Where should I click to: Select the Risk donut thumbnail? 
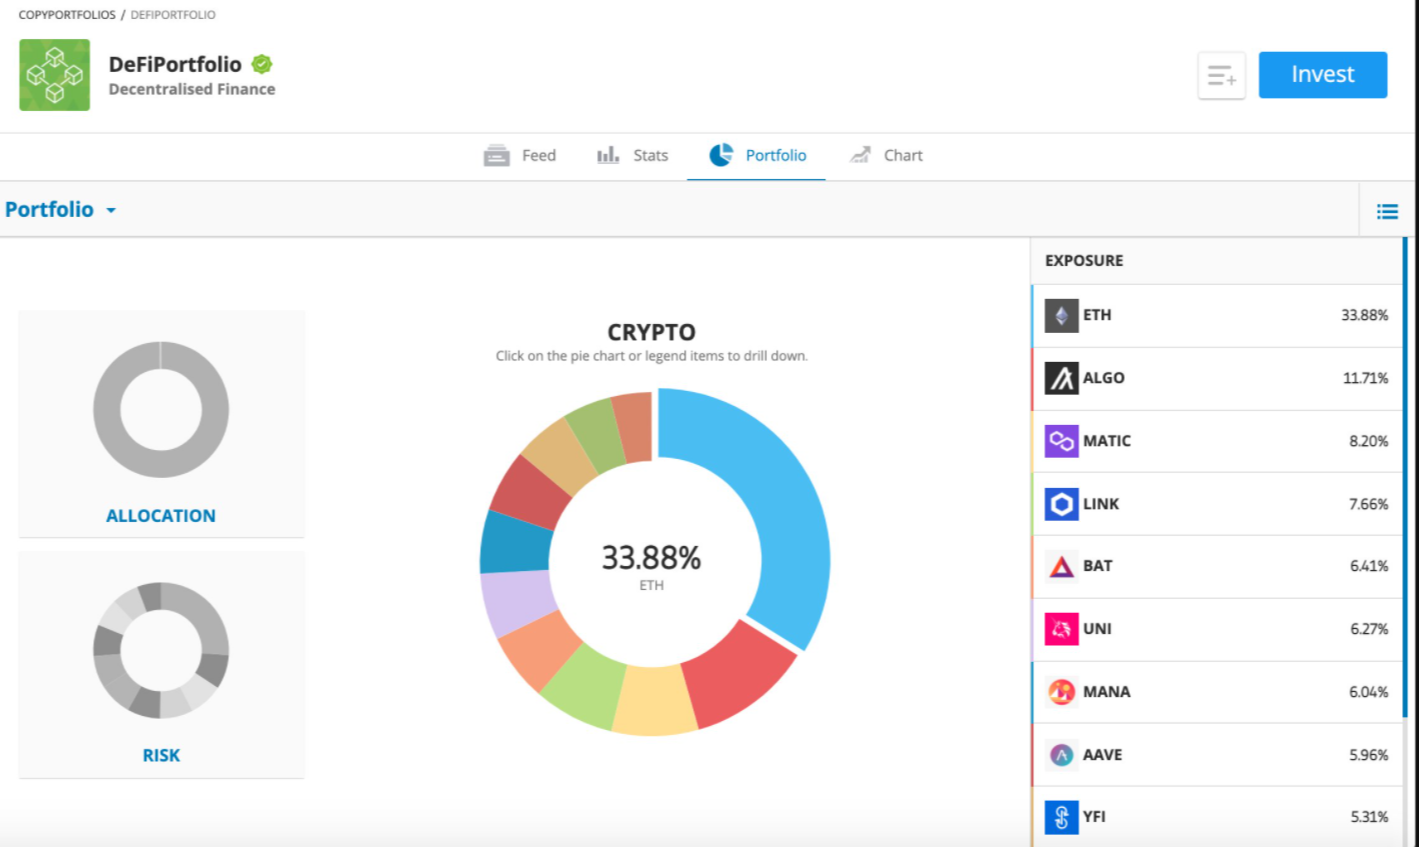161,650
